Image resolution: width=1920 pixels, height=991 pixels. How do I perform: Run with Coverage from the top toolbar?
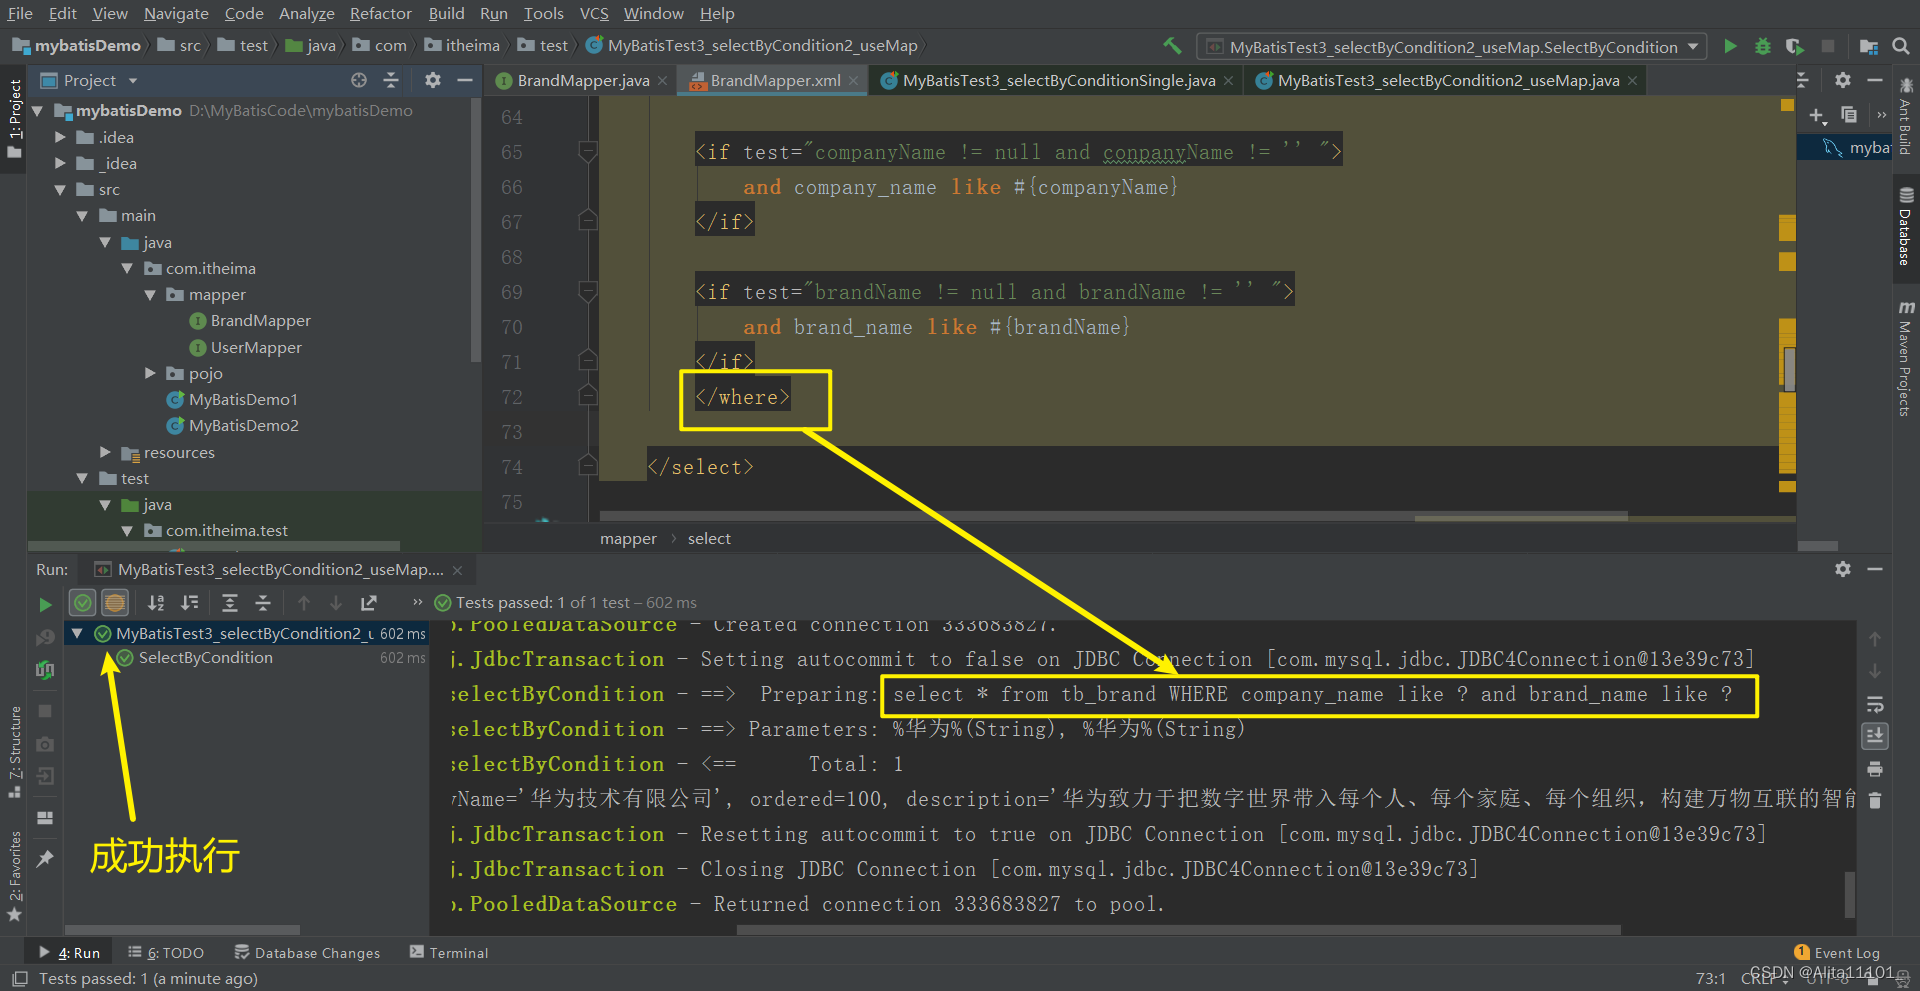pyautogui.click(x=1795, y=46)
